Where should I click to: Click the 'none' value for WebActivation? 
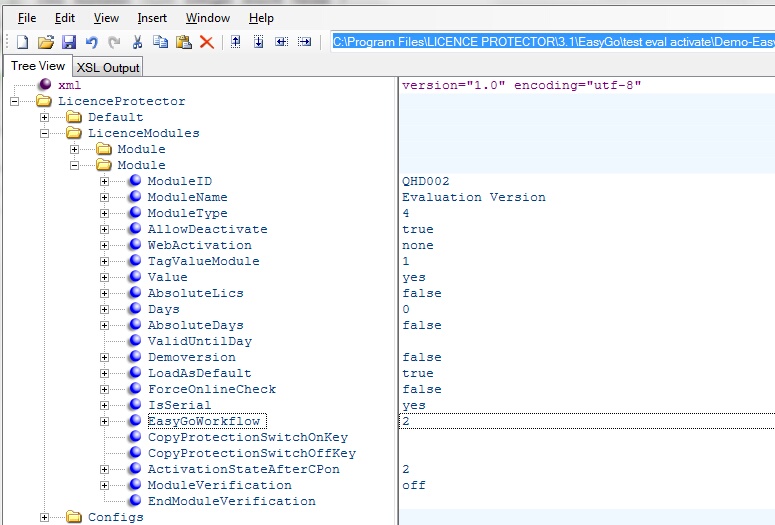pyautogui.click(x=418, y=245)
